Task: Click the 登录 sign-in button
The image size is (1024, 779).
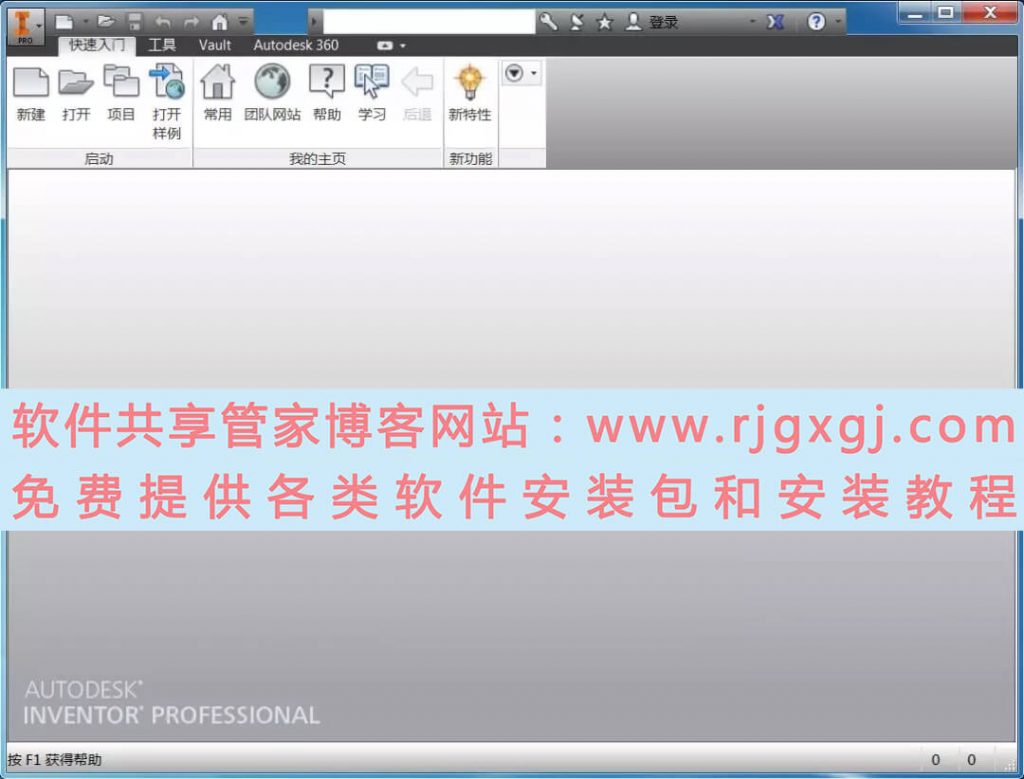Action: click(652, 22)
